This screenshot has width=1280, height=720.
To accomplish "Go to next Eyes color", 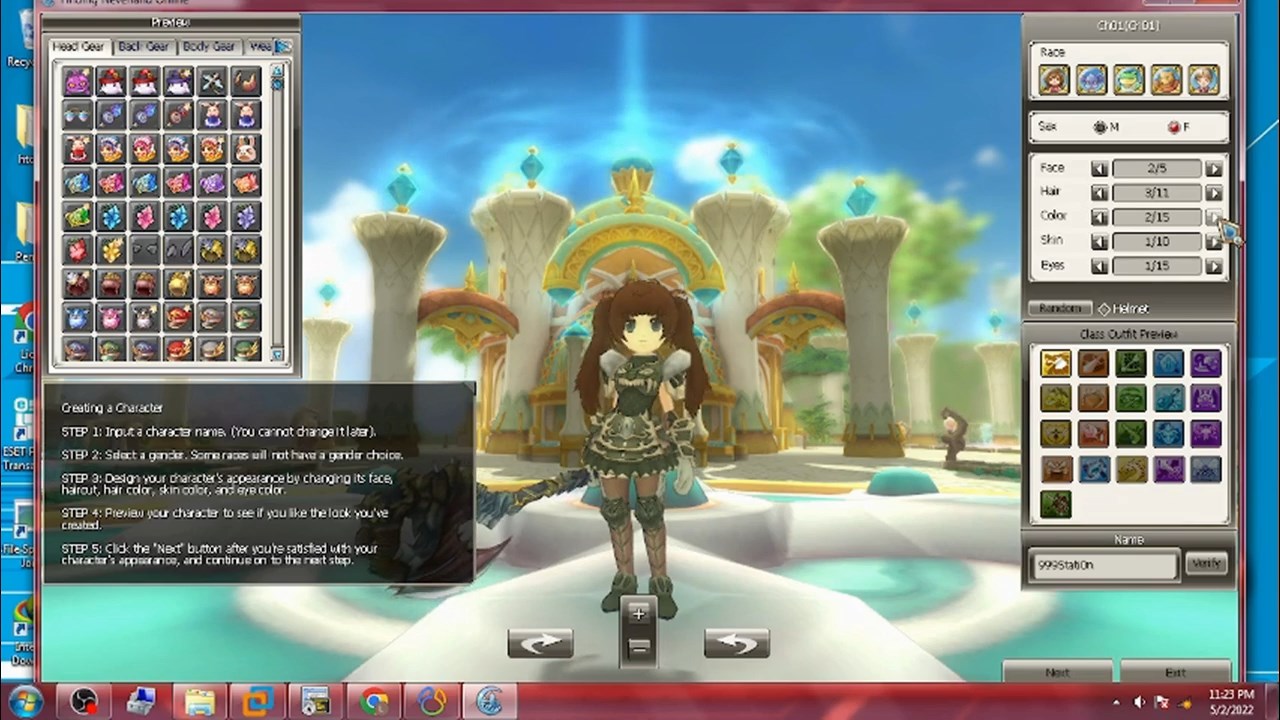I will (1214, 266).
